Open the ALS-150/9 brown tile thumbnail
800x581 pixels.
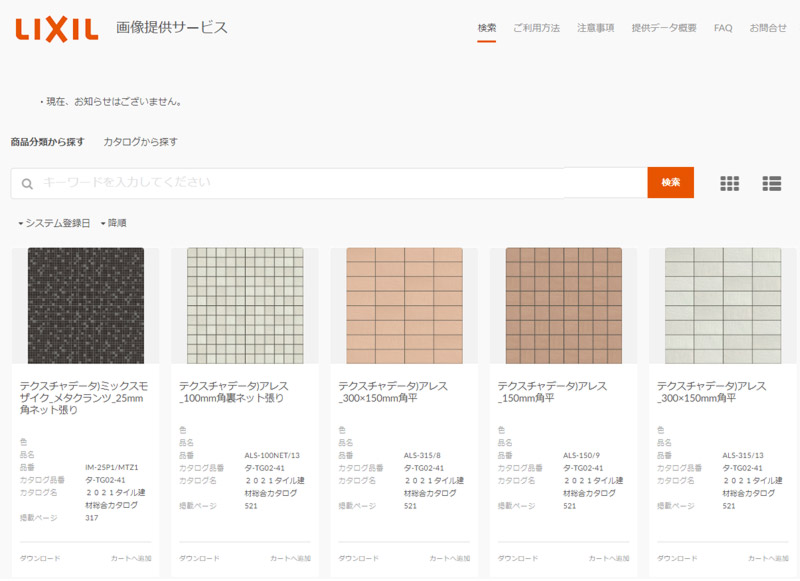tap(564, 306)
